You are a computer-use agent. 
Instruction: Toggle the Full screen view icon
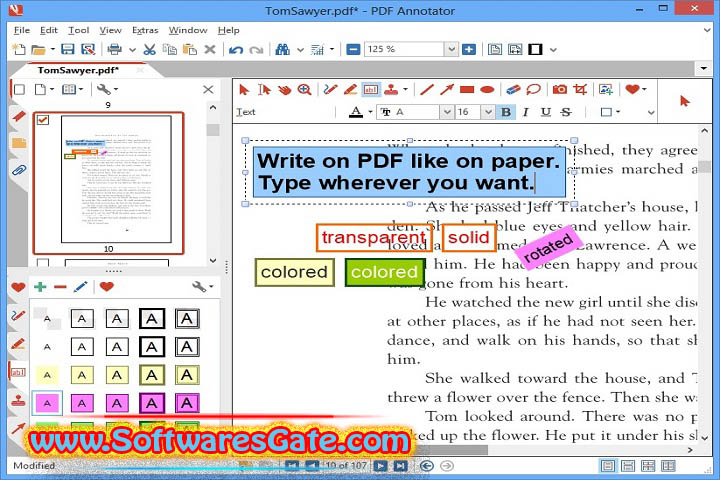tap(535, 49)
